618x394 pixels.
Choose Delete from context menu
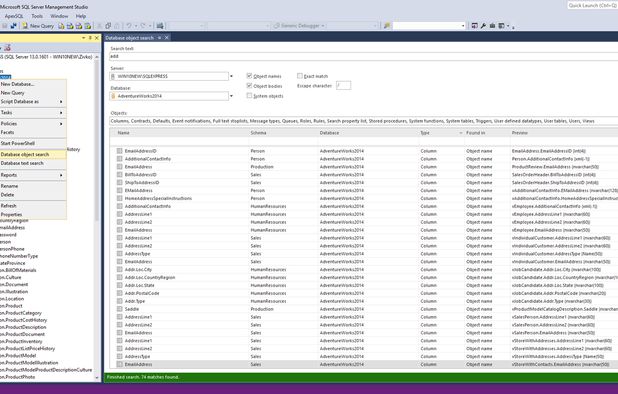(x=33, y=195)
